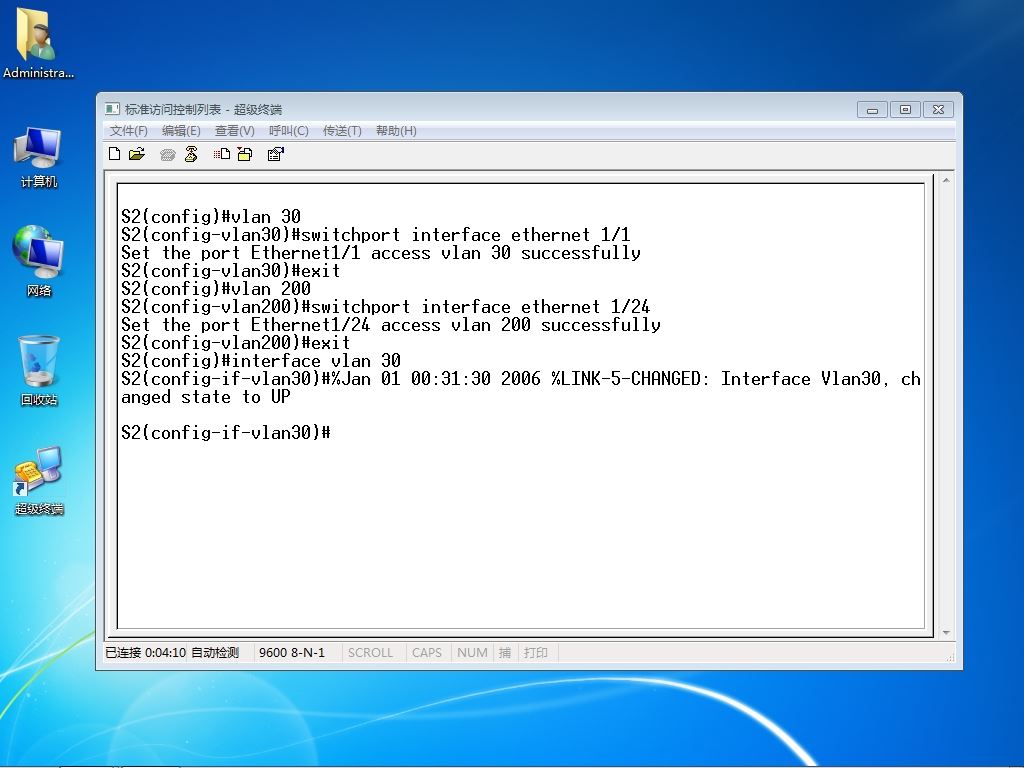Click the final S2(config-if-vlan30)# prompt
This screenshot has width=1024, height=768.
[225, 432]
